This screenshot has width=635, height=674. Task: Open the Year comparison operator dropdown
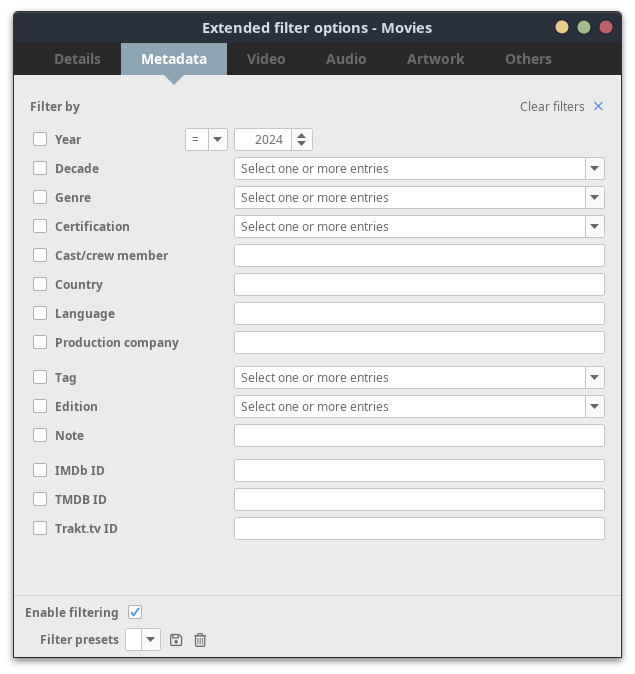217,140
